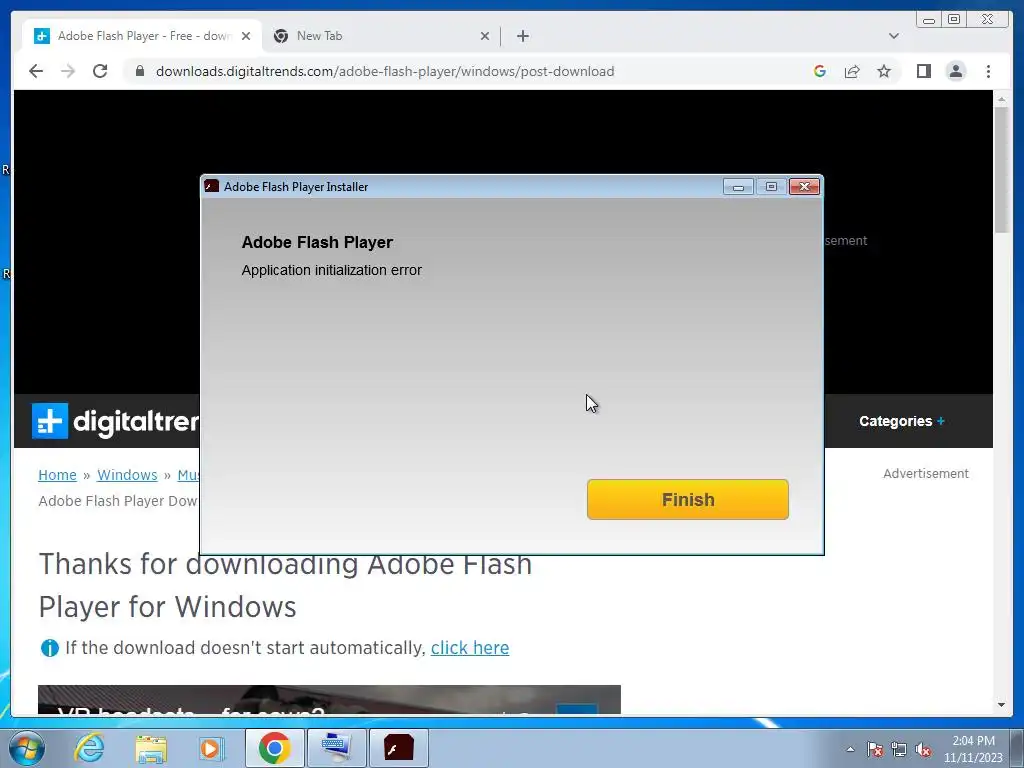
Task: Minimize the Adobe Flash Player Installer window
Action: [738, 187]
